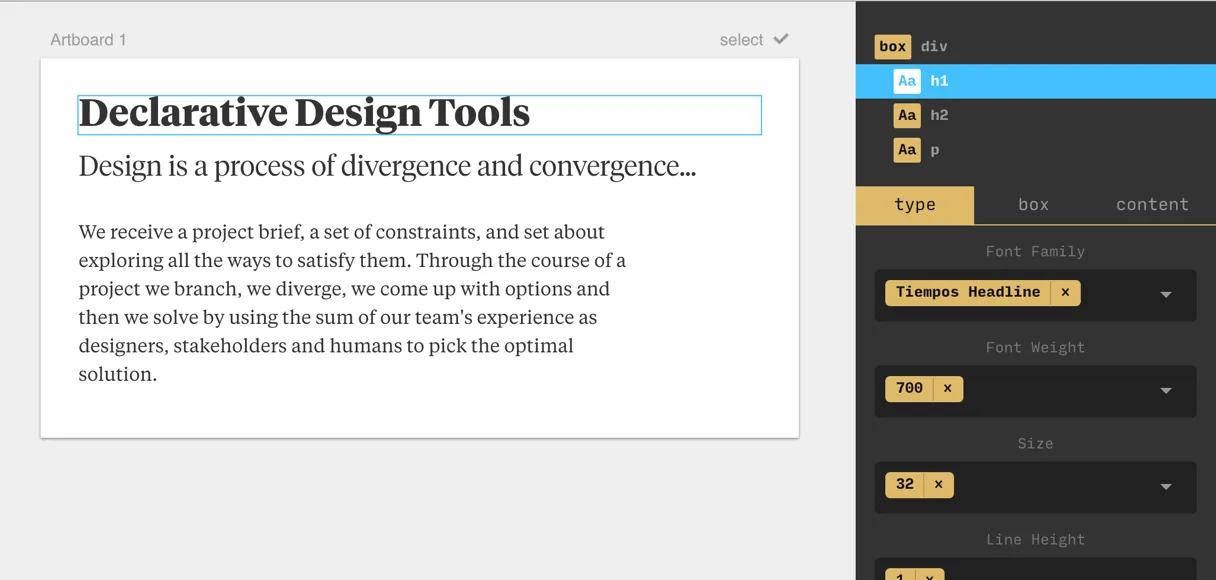Switch to the type tab
This screenshot has width=1216, height=580.
point(915,204)
